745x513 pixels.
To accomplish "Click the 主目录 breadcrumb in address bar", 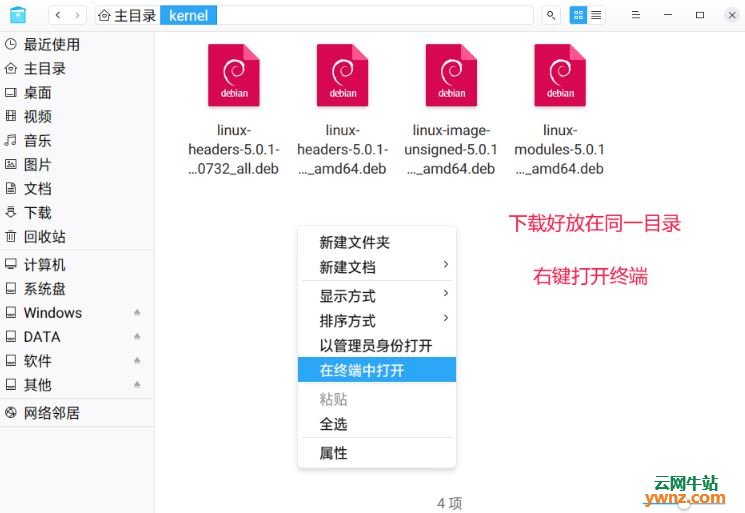I will point(127,15).
